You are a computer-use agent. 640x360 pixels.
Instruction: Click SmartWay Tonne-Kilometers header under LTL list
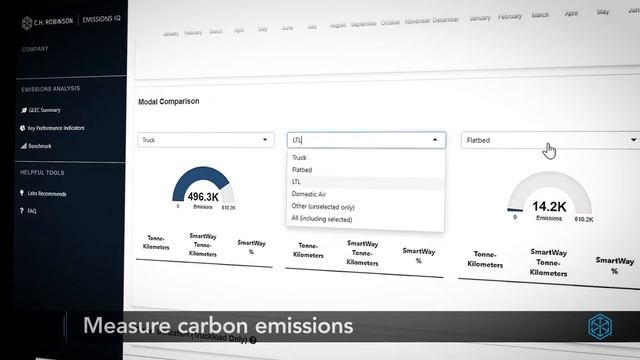tap(362, 253)
